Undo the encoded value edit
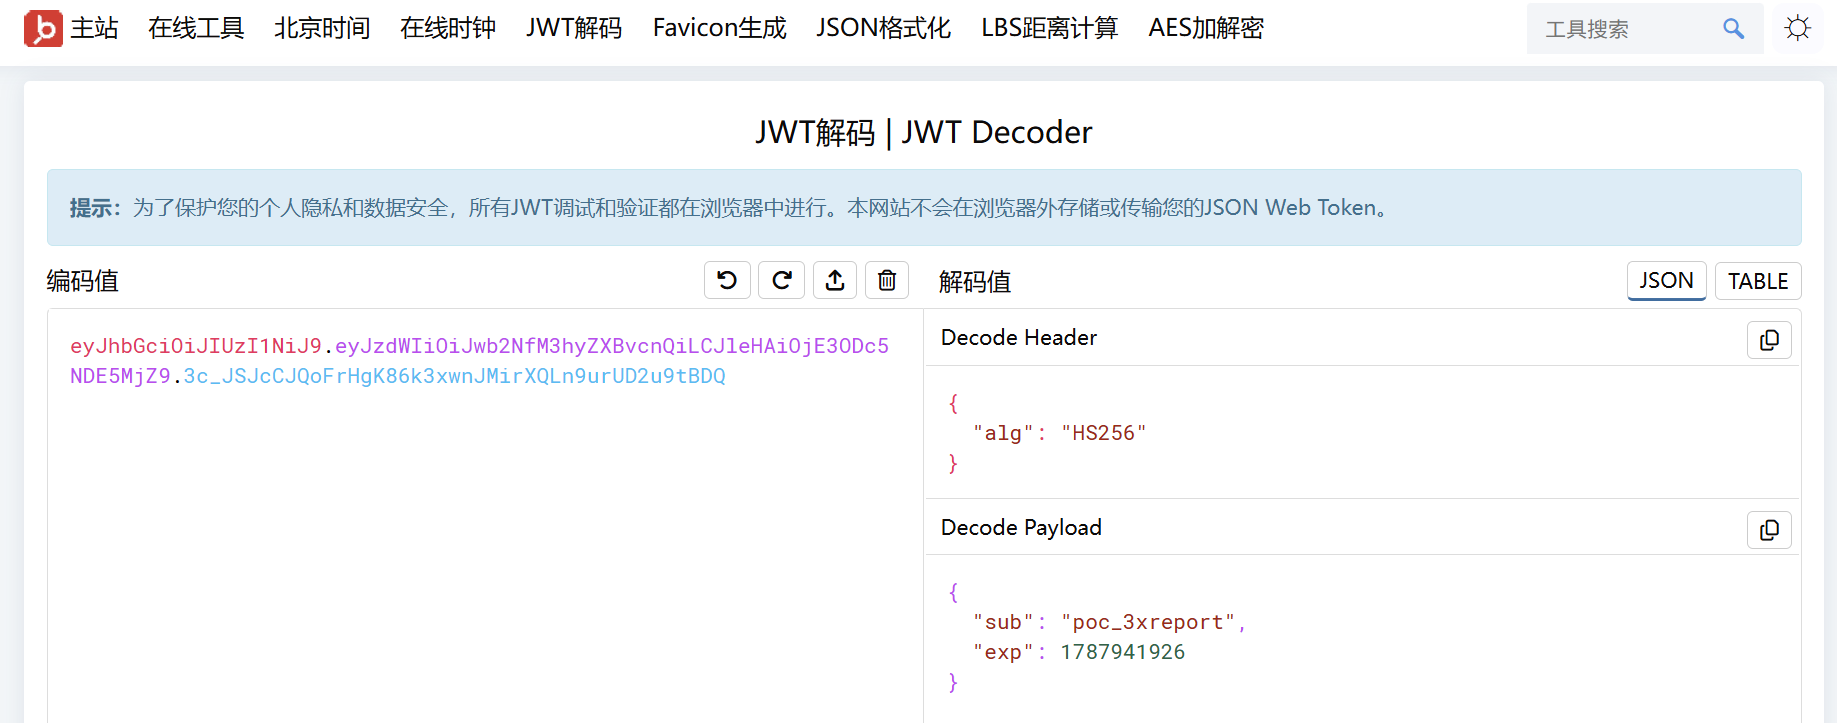Viewport: 1837px width, 723px height. [727, 281]
